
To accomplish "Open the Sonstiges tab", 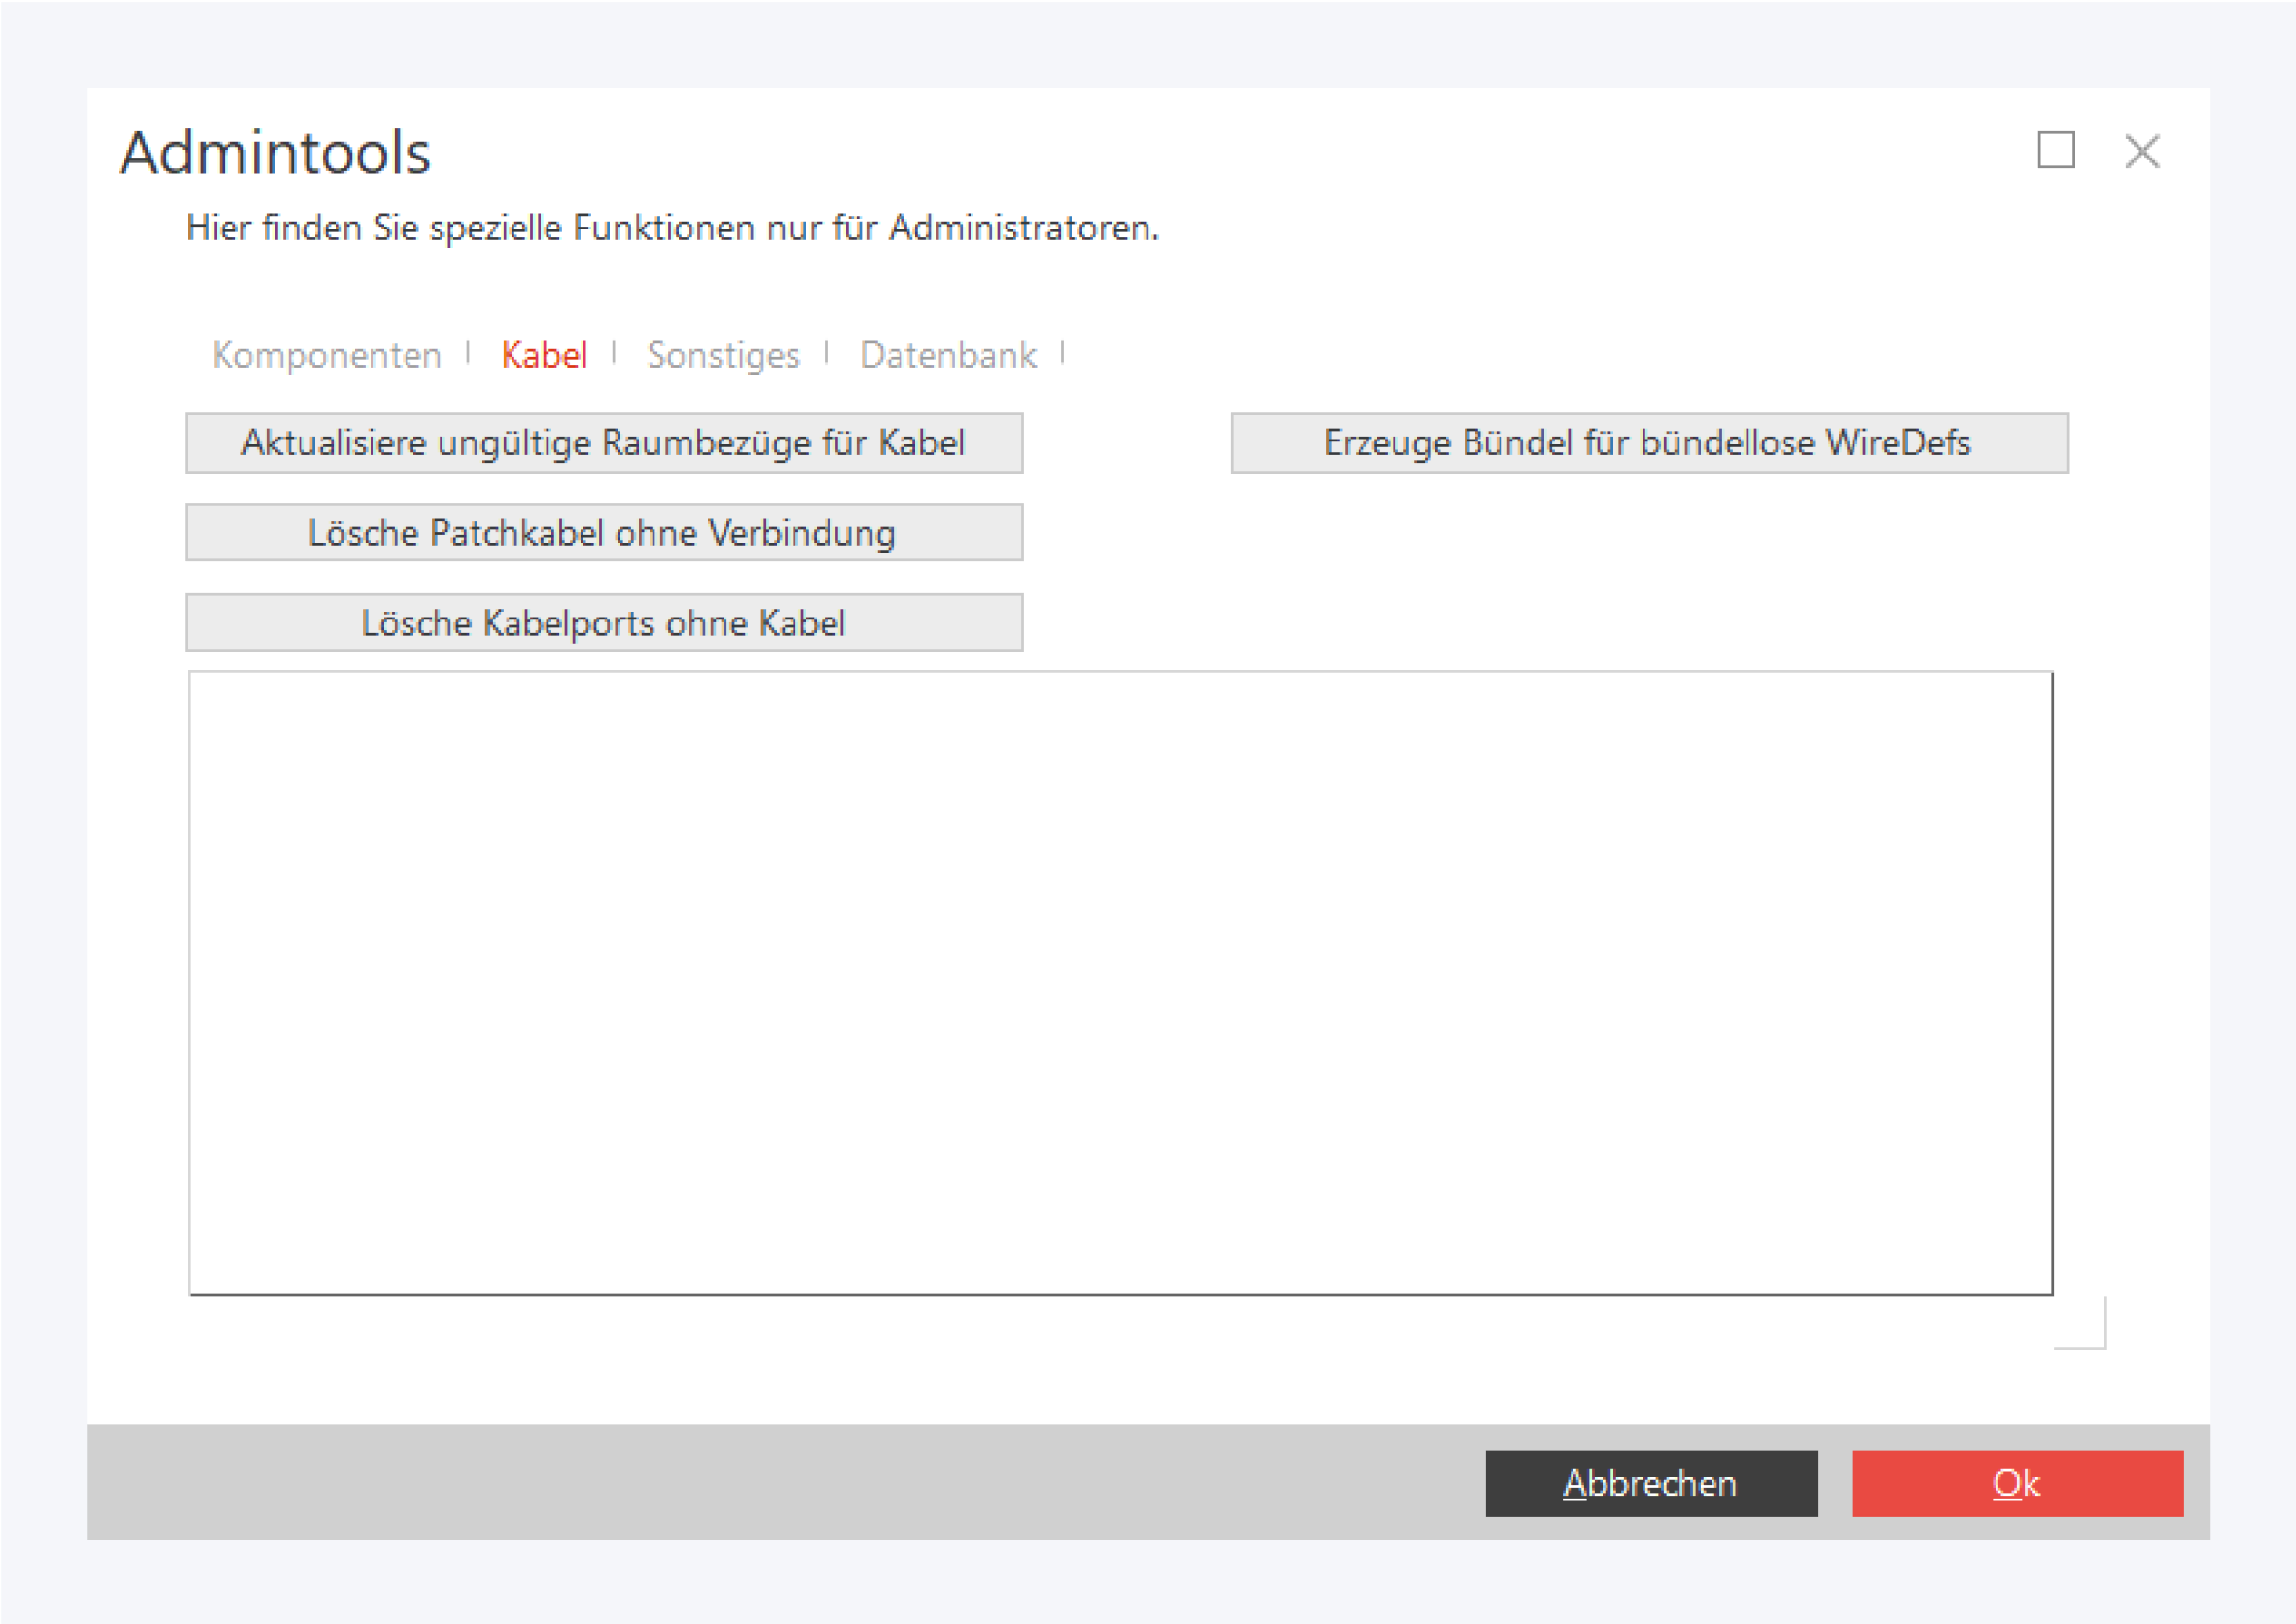I will [723, 355].
